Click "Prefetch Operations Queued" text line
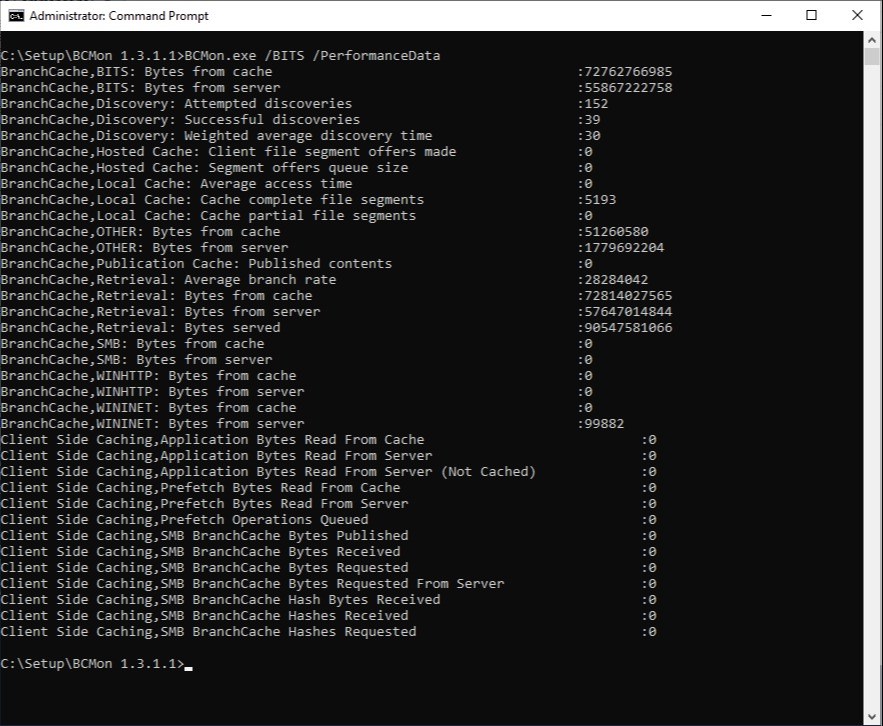The image size is (883, 726). [184, 520]
